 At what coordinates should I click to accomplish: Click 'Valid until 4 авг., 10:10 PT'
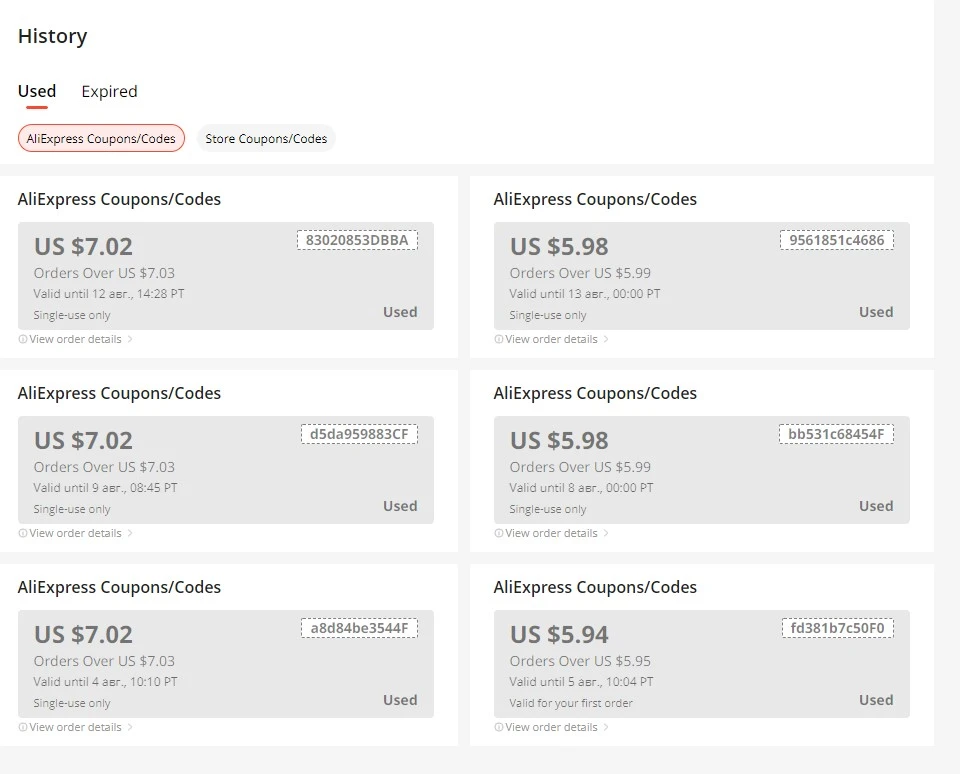pyautogui.click(x=105, y=682)
